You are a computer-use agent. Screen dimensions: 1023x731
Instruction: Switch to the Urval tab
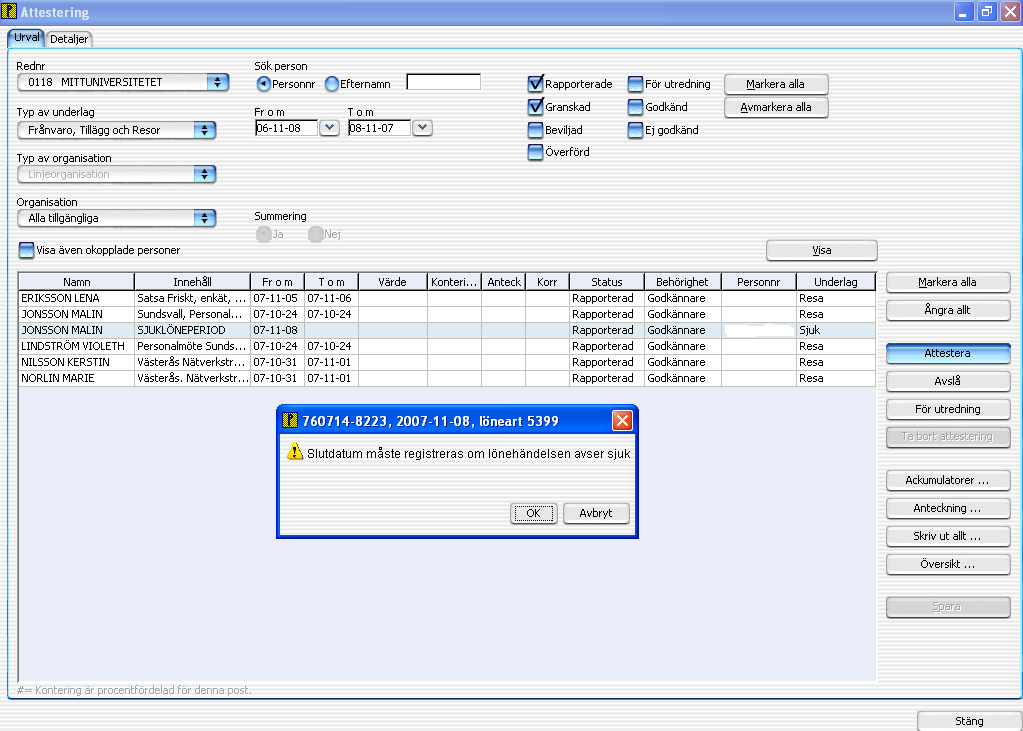(x=27, y=38)
